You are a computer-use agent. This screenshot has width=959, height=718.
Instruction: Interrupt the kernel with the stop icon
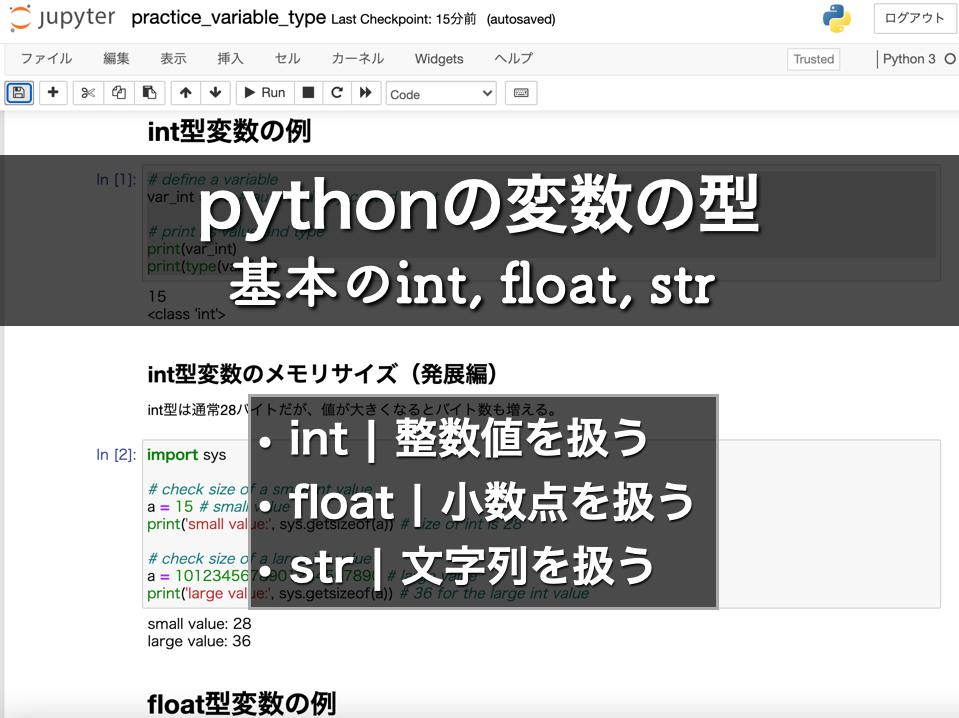click(308, 92)
